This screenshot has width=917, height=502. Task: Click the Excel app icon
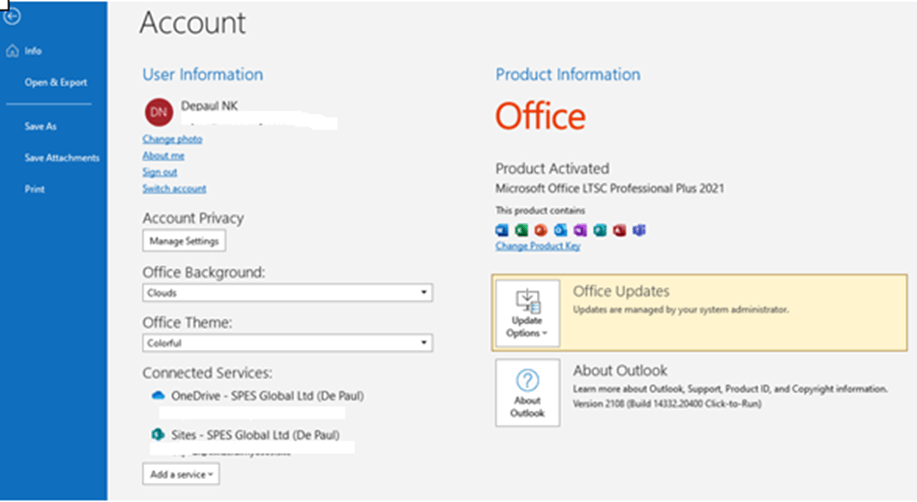(521, 230)
